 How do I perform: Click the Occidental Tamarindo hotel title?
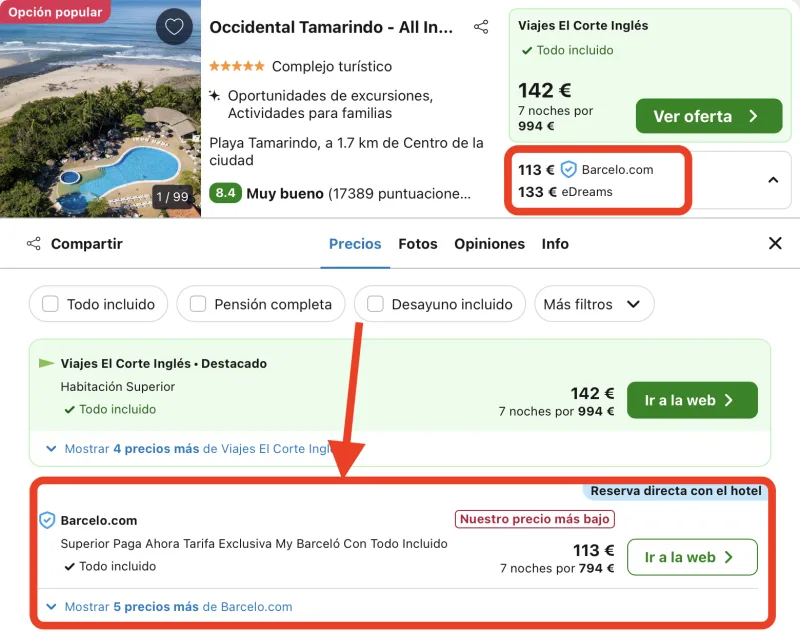point(331,27)
